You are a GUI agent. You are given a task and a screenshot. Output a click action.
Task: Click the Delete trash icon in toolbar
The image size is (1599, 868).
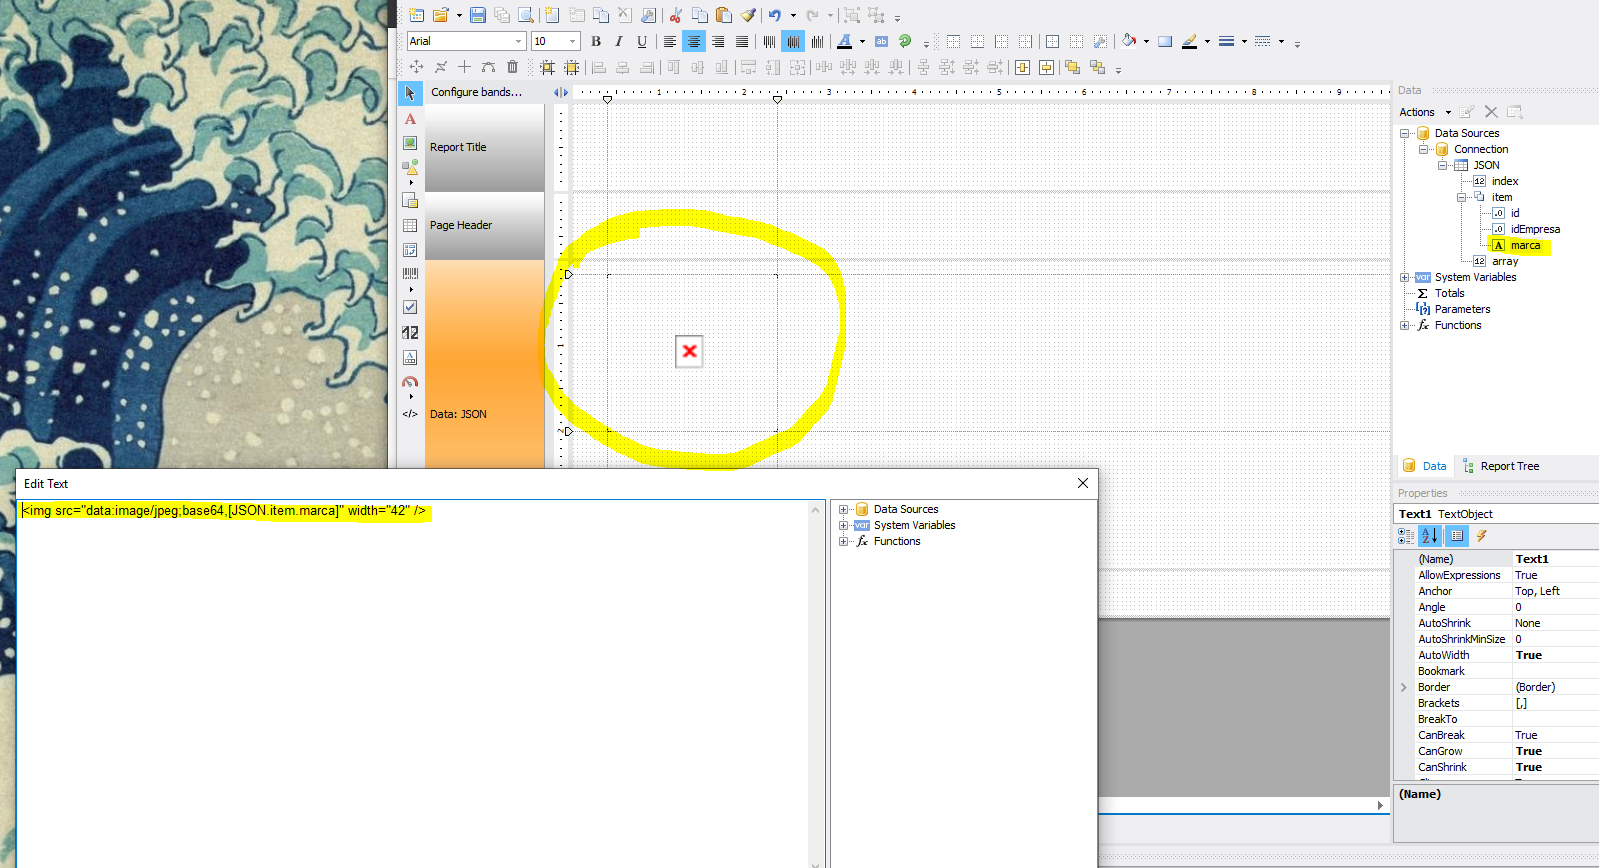point(512,67)
